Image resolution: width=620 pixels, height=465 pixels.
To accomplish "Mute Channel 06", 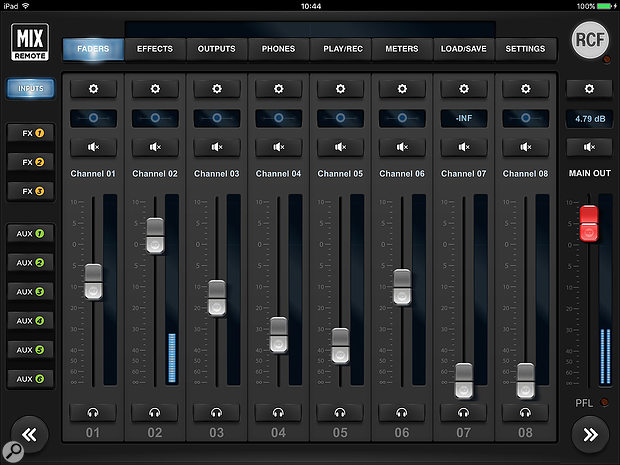I will (402, 147).
